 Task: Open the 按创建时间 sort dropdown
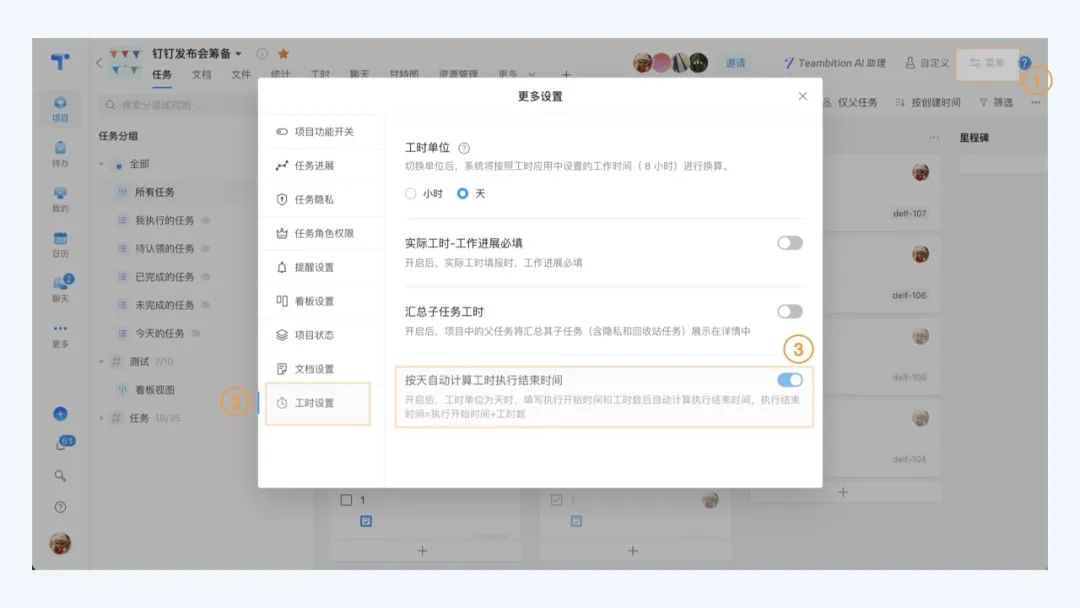pyautogui.click(x=928, y=103)
